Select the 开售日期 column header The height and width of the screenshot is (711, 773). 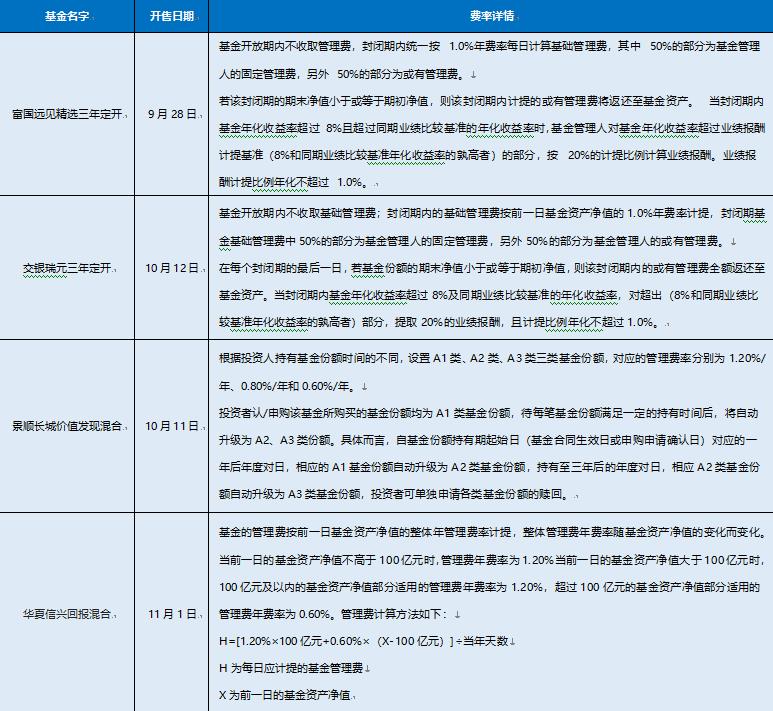click(x=171, y=17)
